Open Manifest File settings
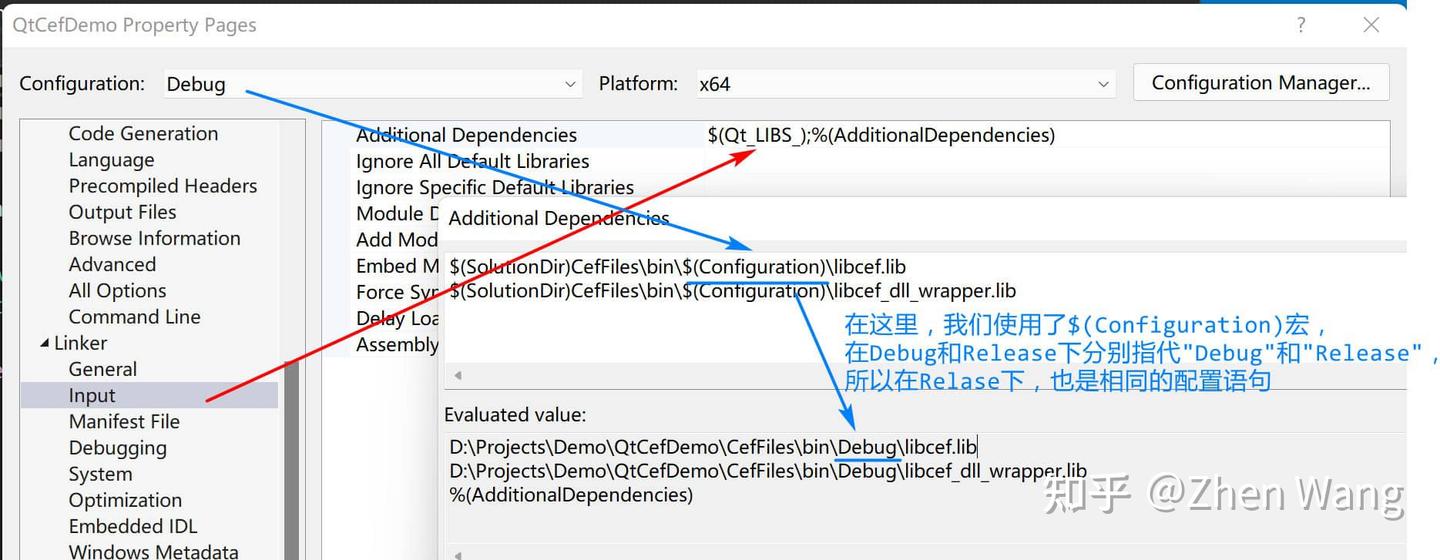This screenshot has width=1440, height=560. click(124, 421)
